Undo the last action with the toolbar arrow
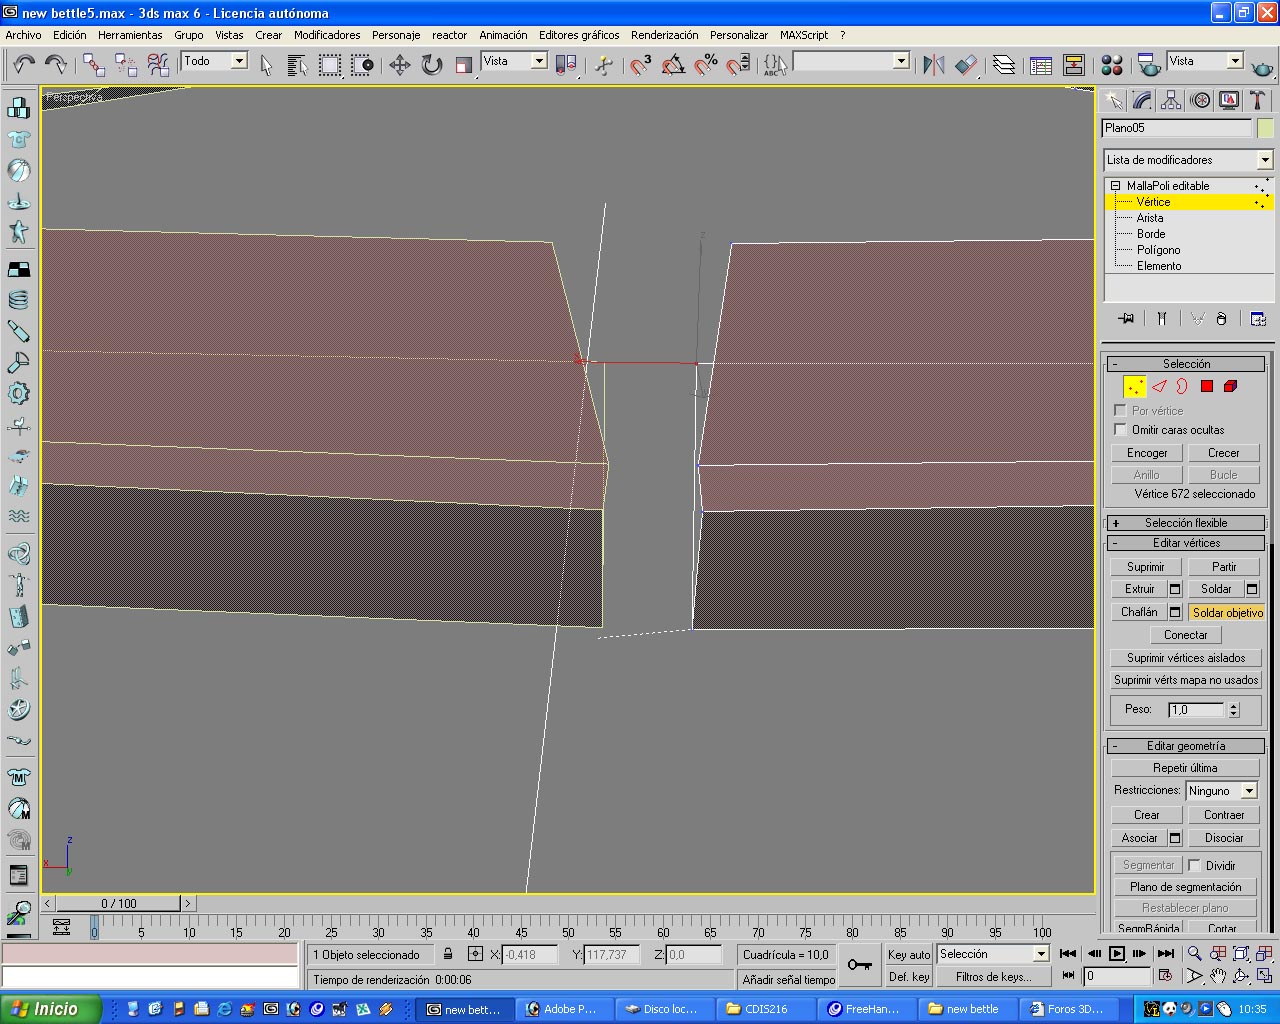 pyautogui.click(x=24, y=65)
